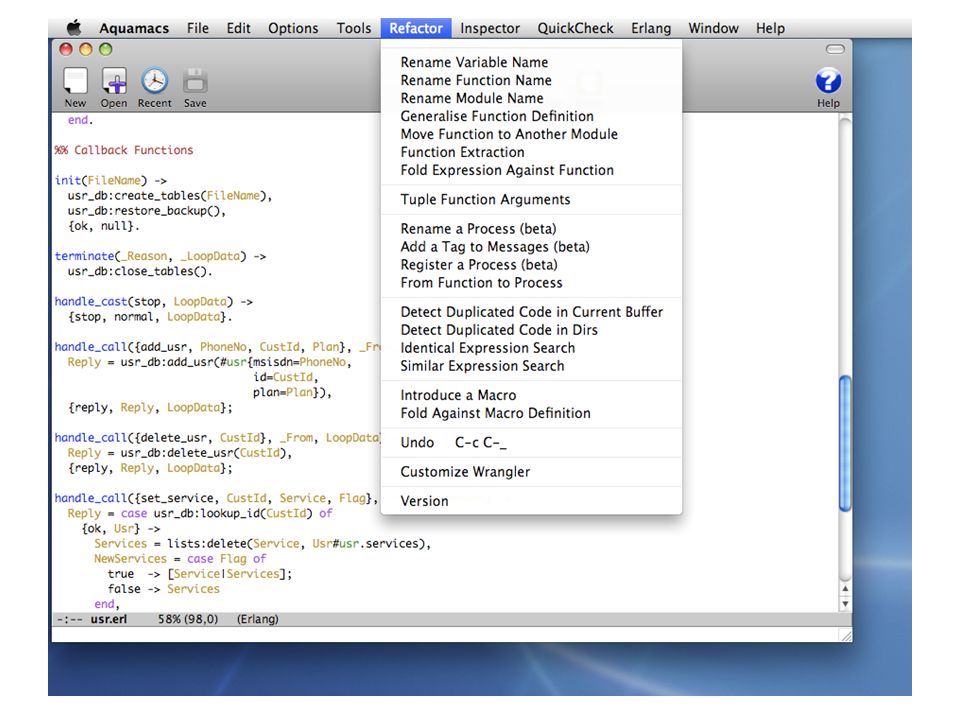Click the vertical scrollbar thumb
The width and height of the screenshot is (960, 720).
point(845,443)
